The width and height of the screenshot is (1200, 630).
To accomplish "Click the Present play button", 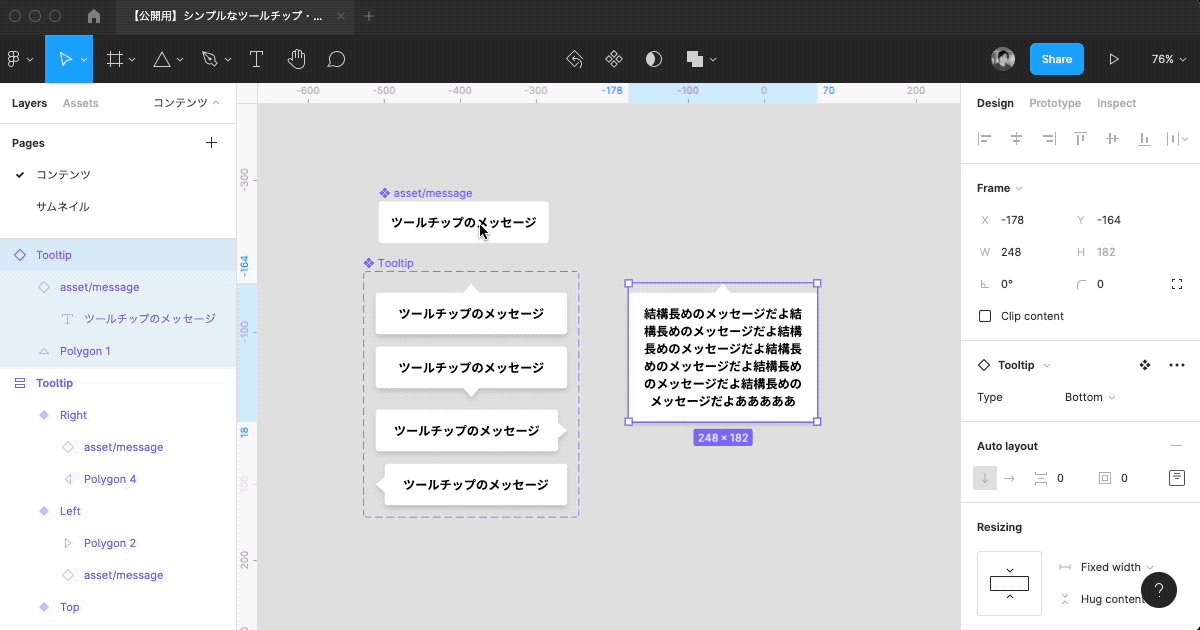I will 1114,58.
